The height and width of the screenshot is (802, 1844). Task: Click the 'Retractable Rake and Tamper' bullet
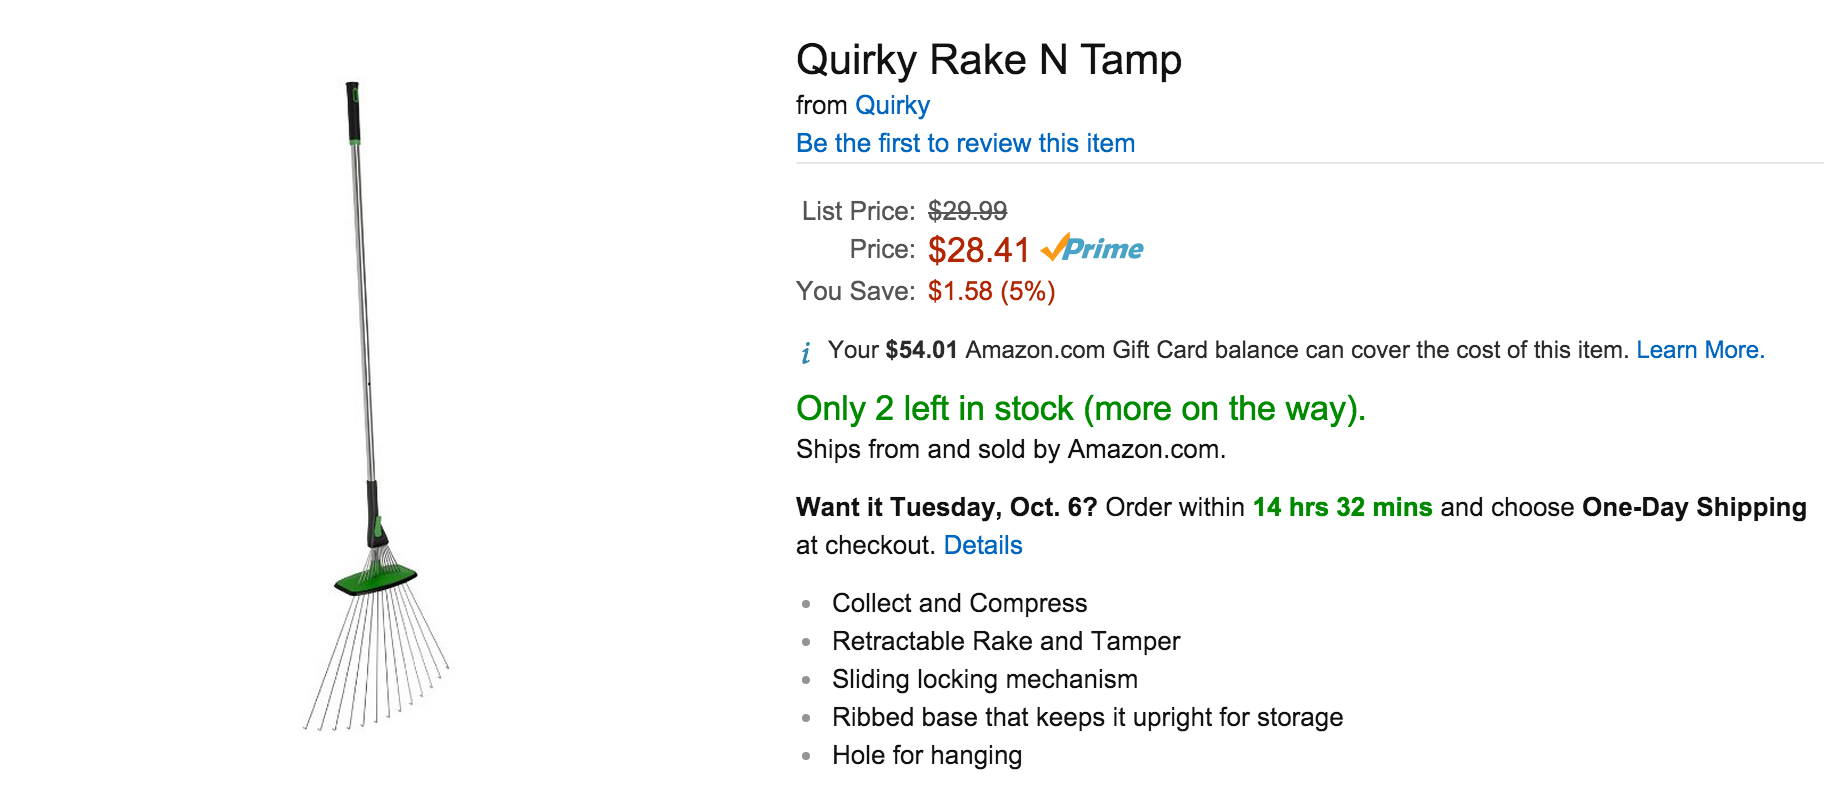[1005, 641]
